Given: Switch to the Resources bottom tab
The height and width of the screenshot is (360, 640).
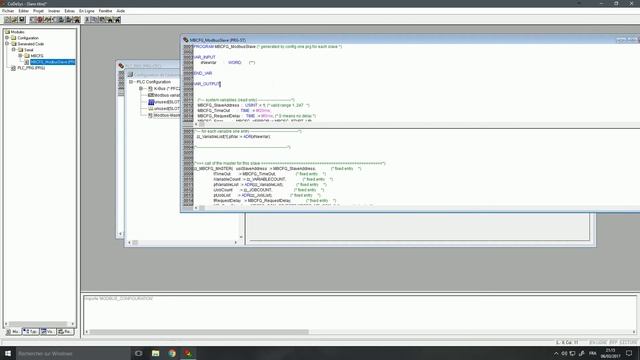Looking at the screenshot, I should click(65, 332).
